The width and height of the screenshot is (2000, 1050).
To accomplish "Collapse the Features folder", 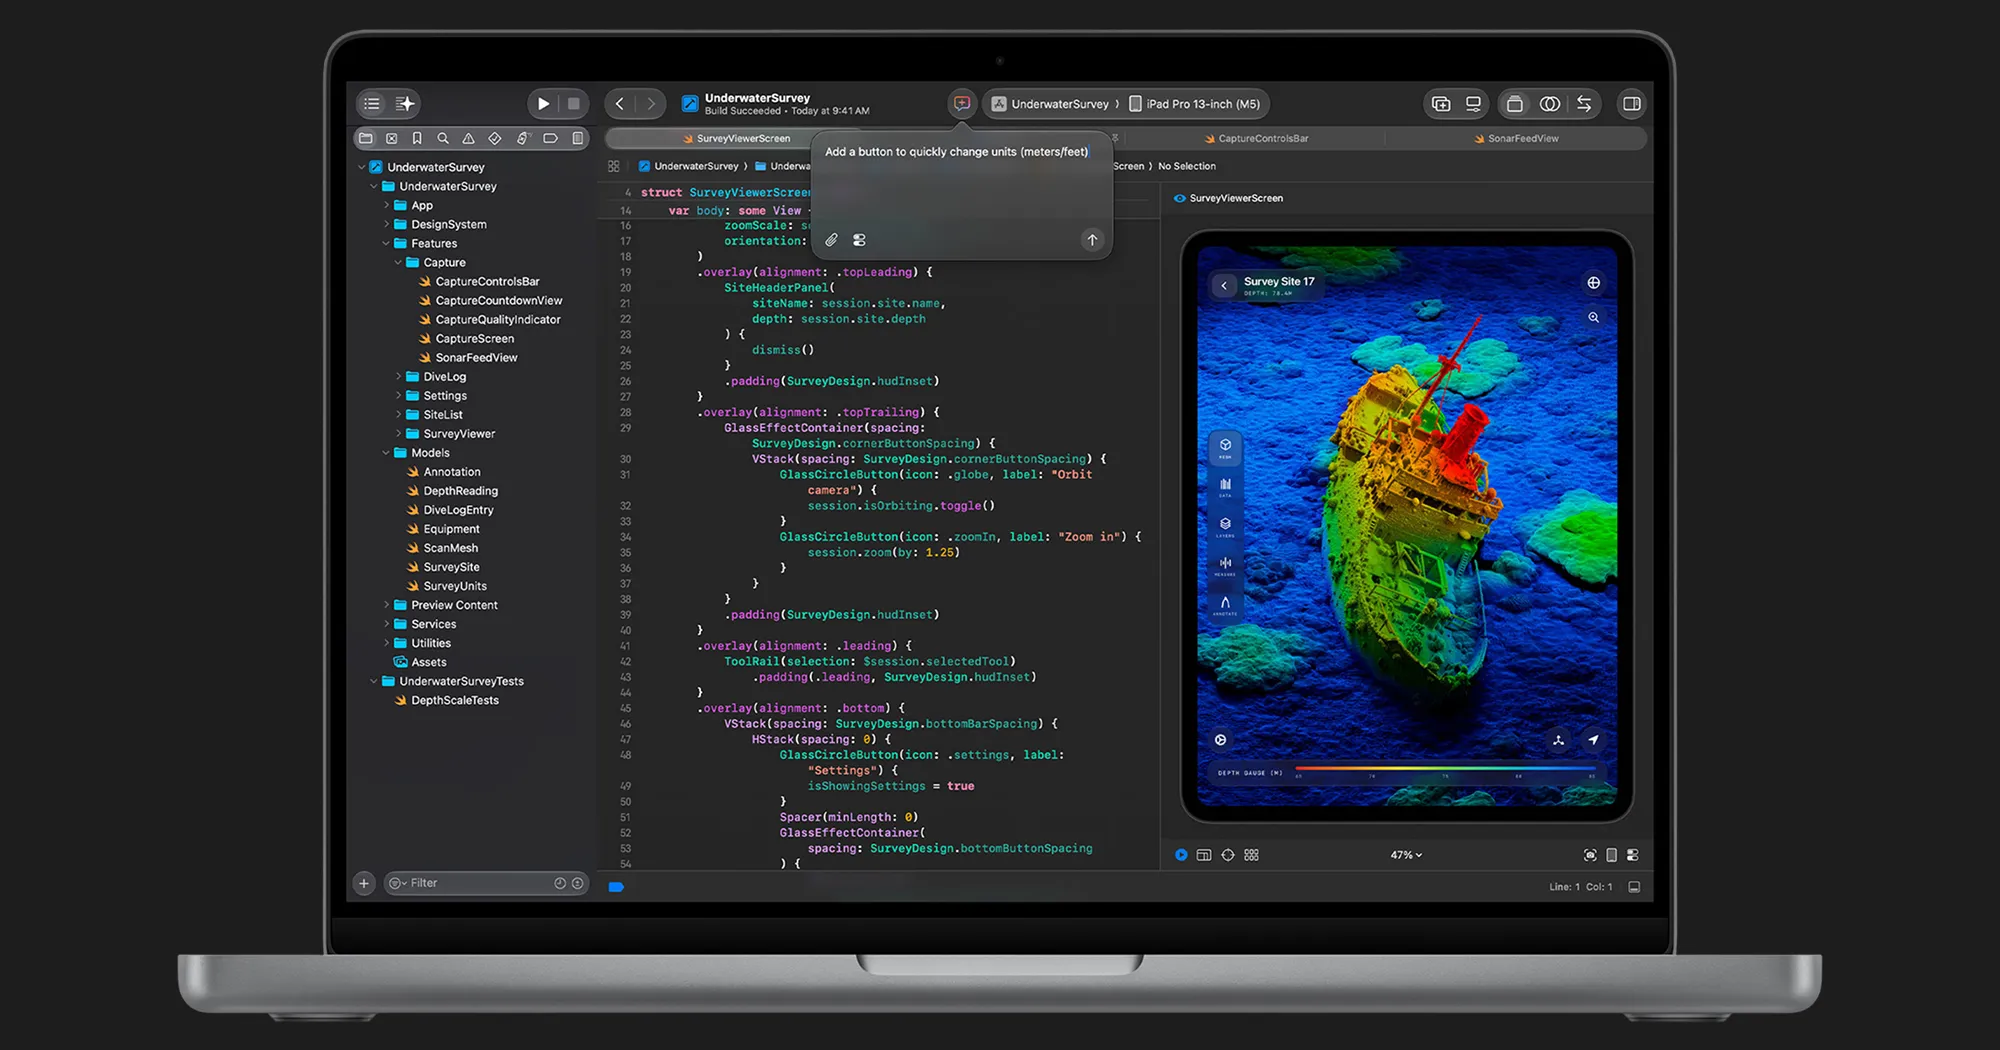I will pos(386,244).
